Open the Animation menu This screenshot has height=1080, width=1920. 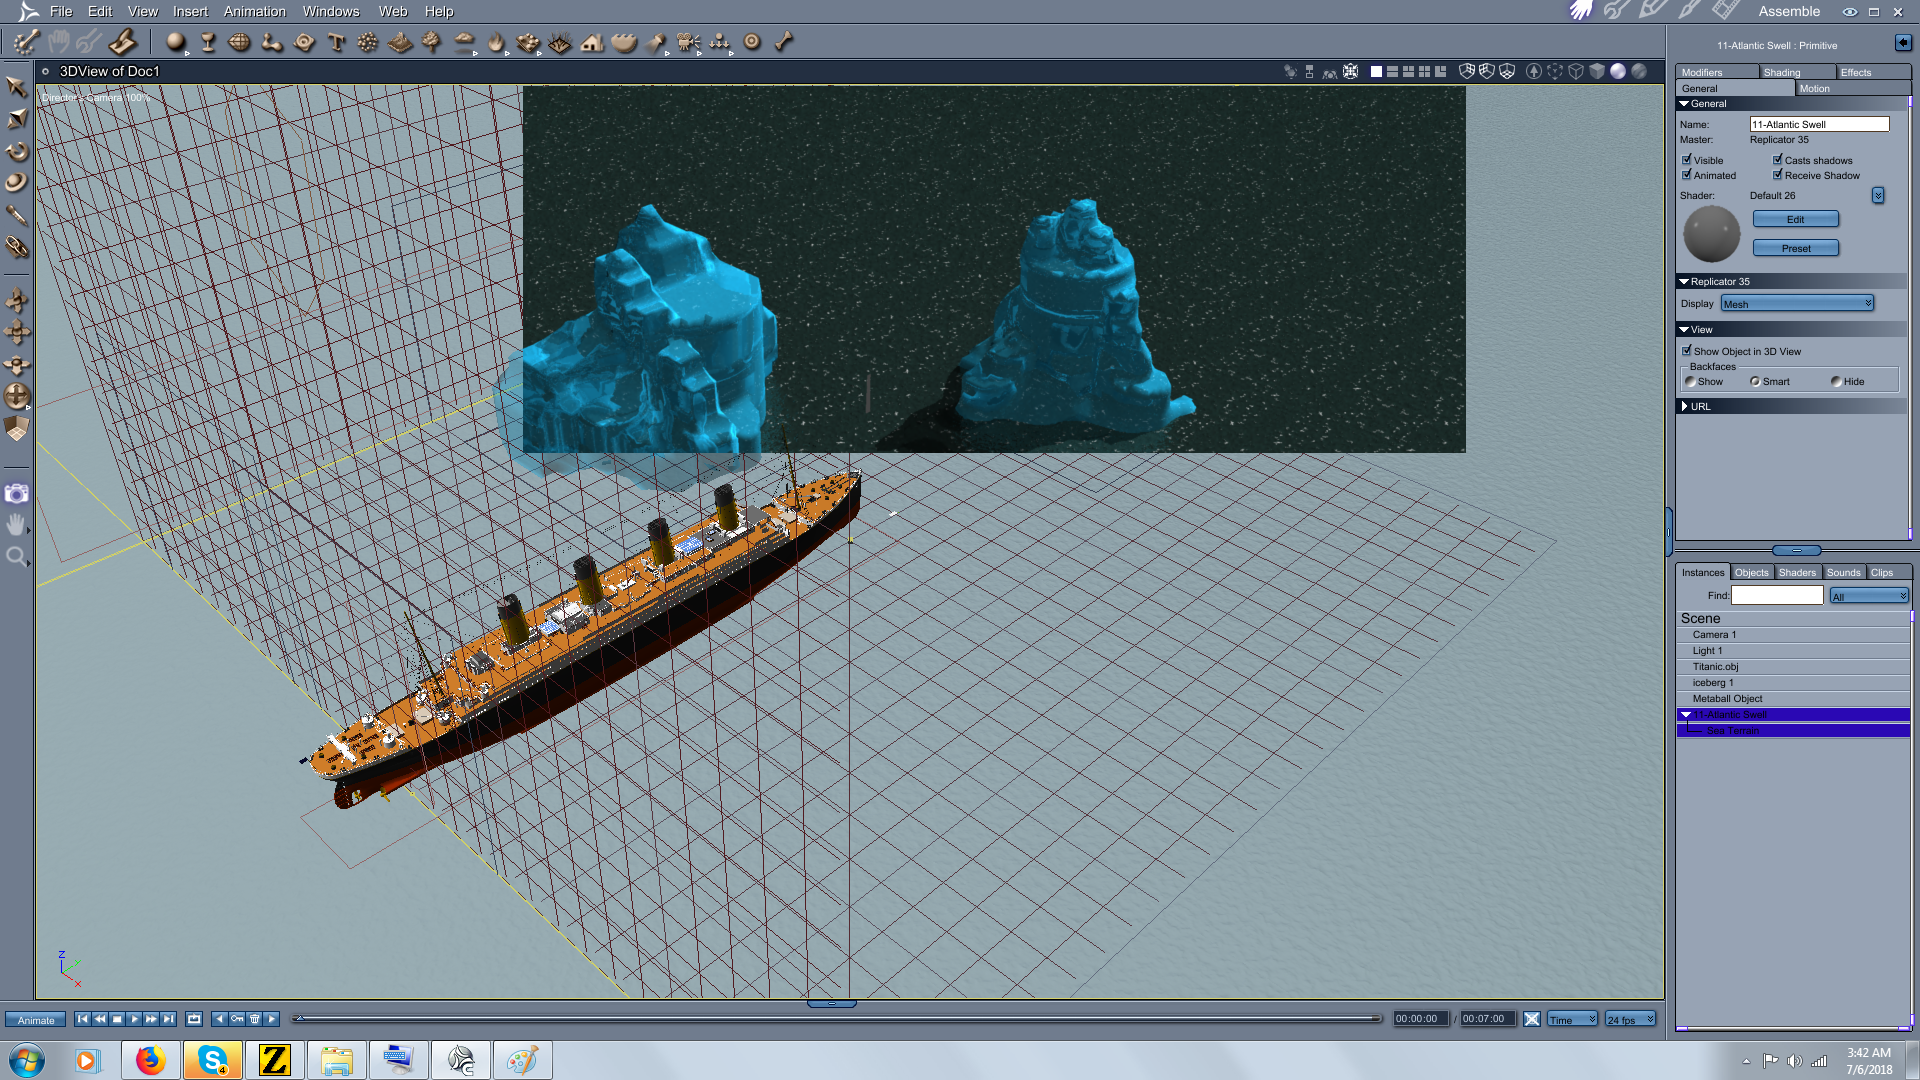tap(254, 11)
